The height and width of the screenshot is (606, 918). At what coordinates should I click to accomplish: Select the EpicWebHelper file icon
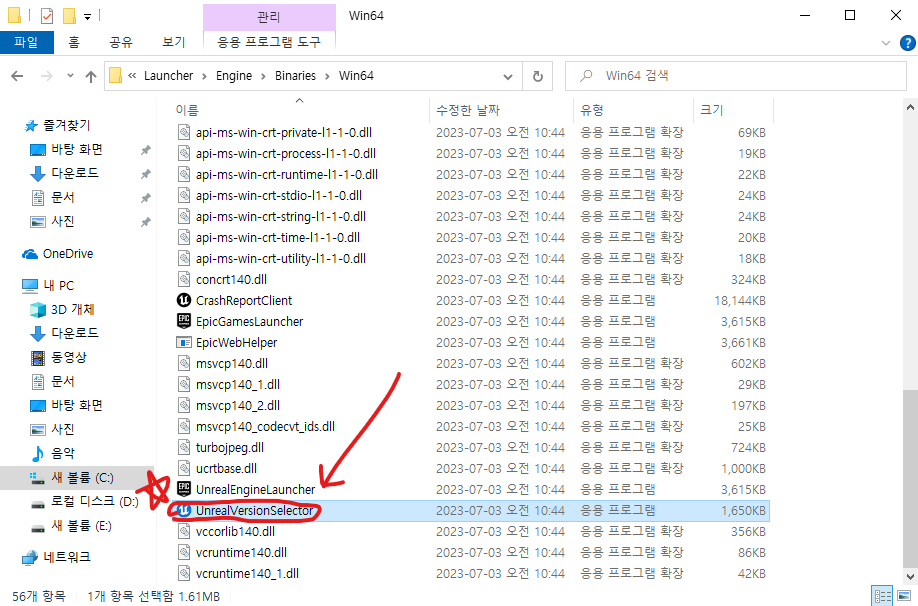[x=184, y=343]
